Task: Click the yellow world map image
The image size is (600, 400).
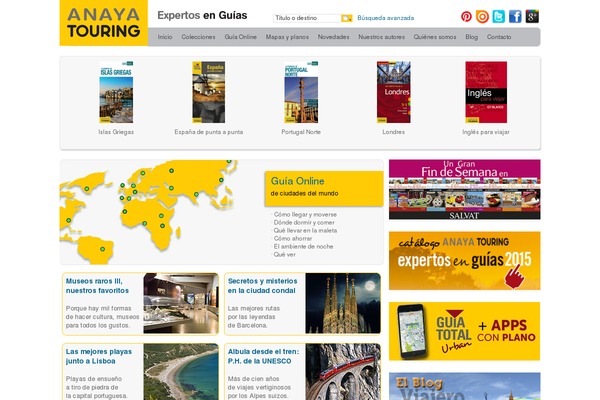Action: tap(148, 212)
